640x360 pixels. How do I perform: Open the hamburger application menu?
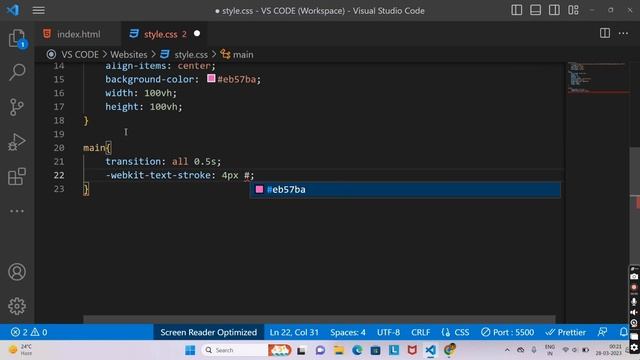click(39, 10)
